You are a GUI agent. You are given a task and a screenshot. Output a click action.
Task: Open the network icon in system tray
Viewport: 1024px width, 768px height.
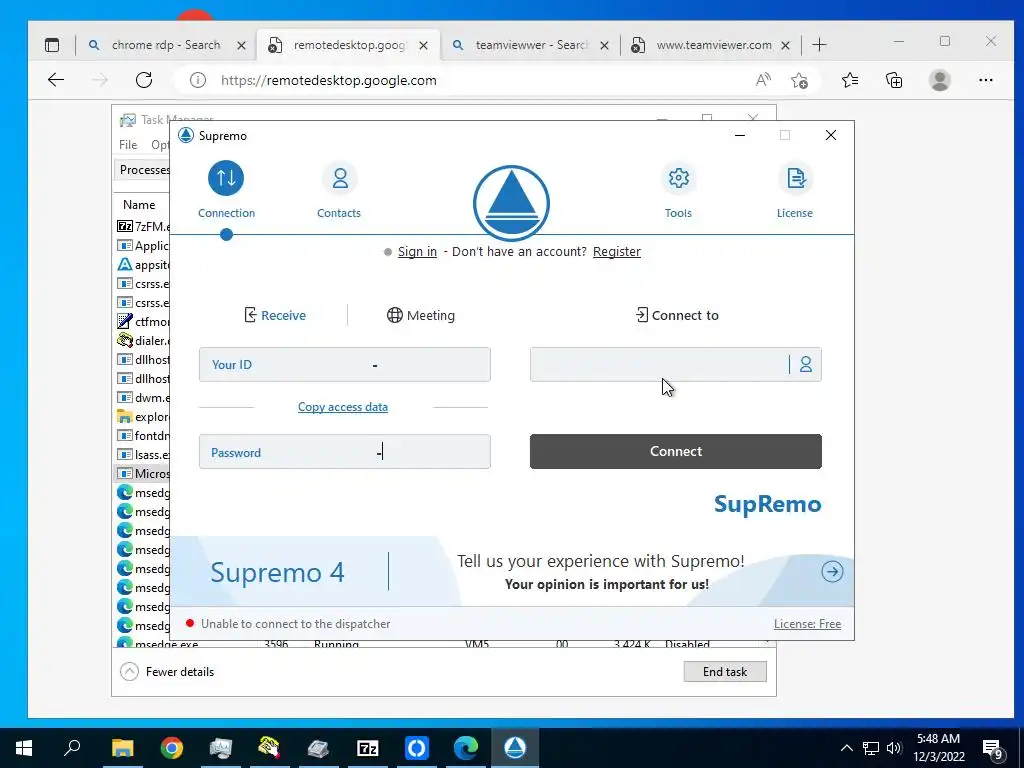tap(871, 748)
